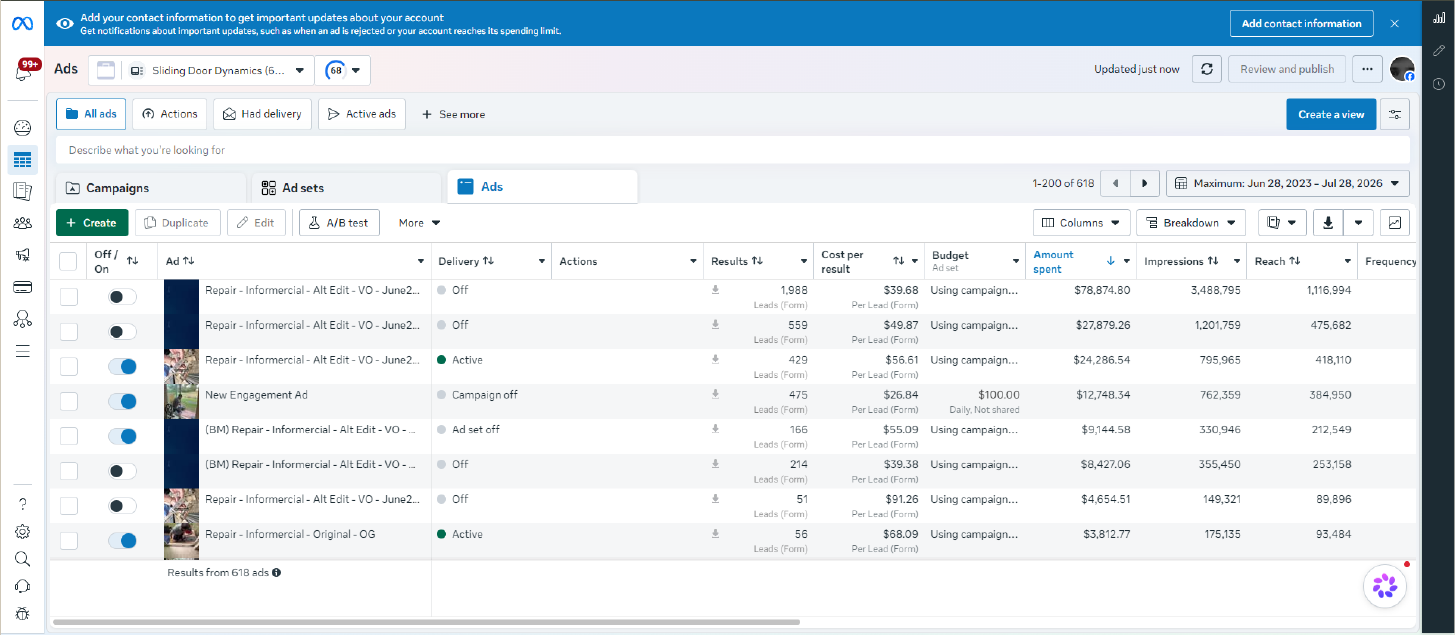Open the Columns dropdown
The height and width of the screenshot is (635, 1455).
(1082, 222)
